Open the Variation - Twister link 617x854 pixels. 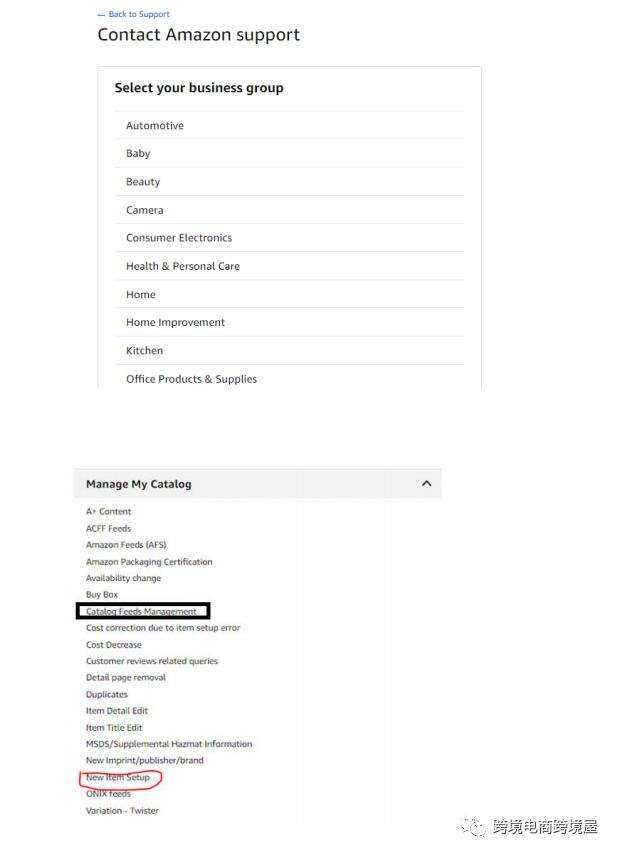click(x=122, y=810)
